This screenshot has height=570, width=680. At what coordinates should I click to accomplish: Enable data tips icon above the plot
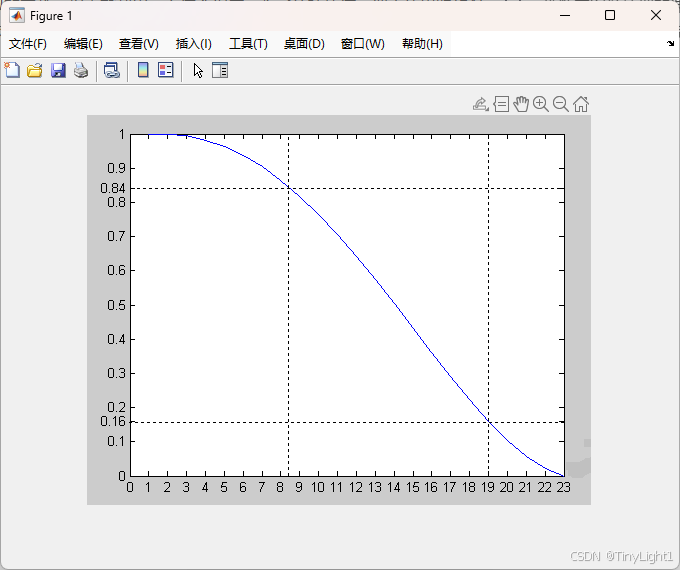[501, 105]
